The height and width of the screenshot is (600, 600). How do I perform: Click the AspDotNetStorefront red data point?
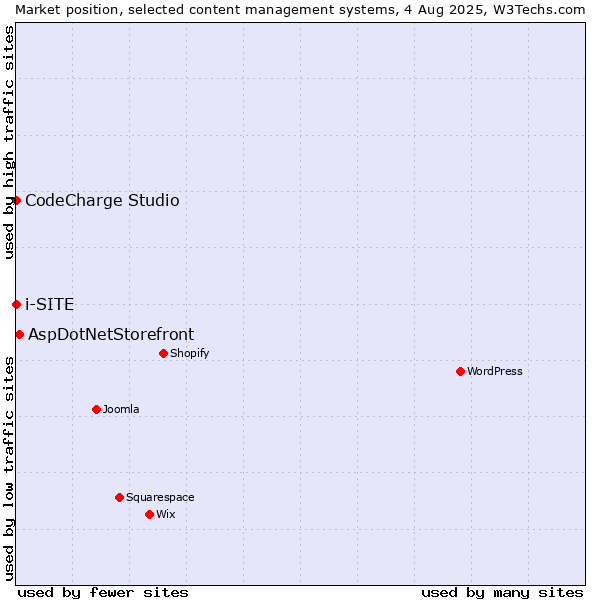pos(20,335)
